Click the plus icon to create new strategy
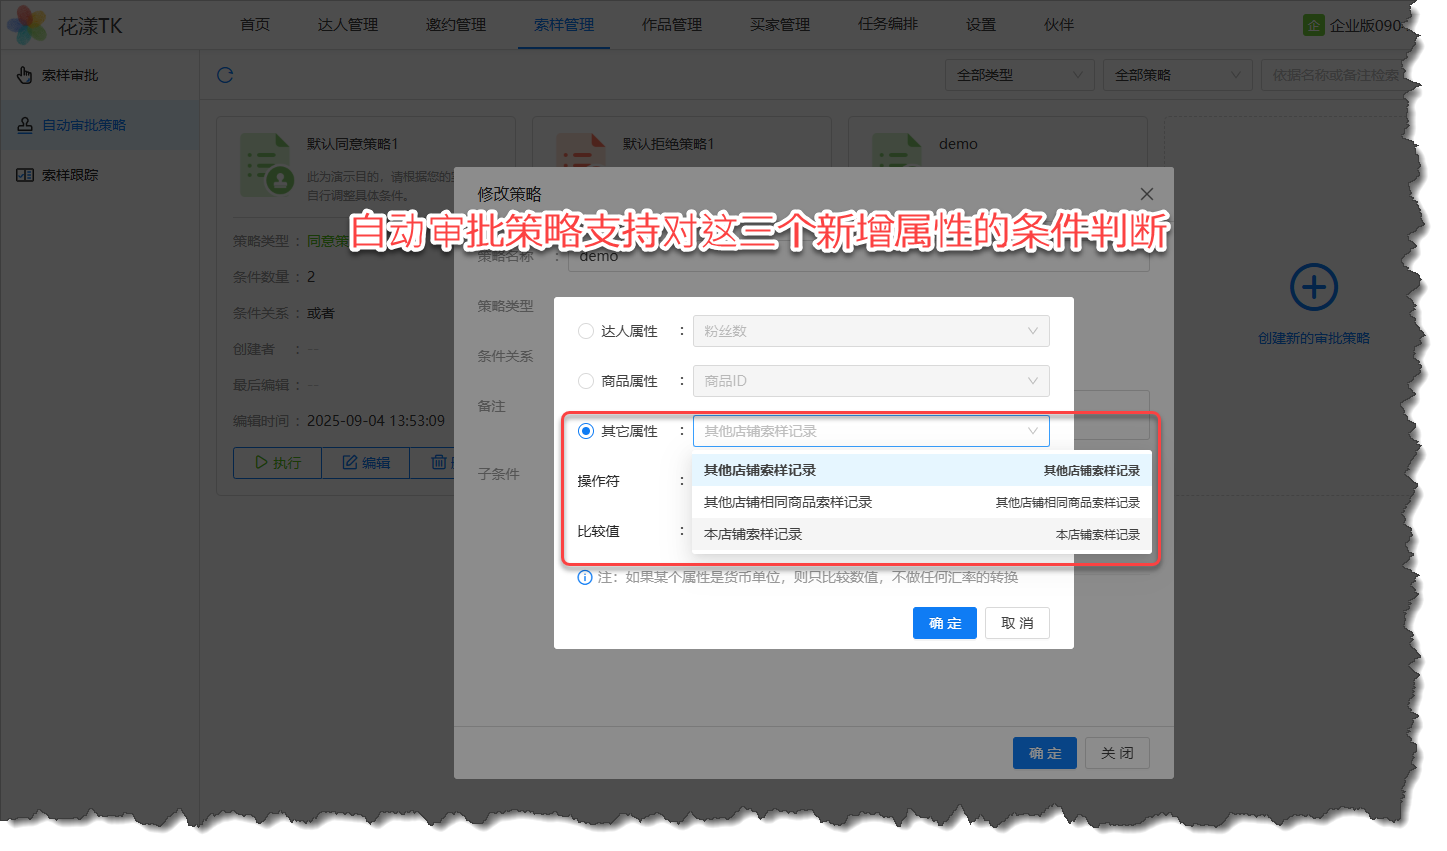The image size is (1447, 851). (1313, 288)
